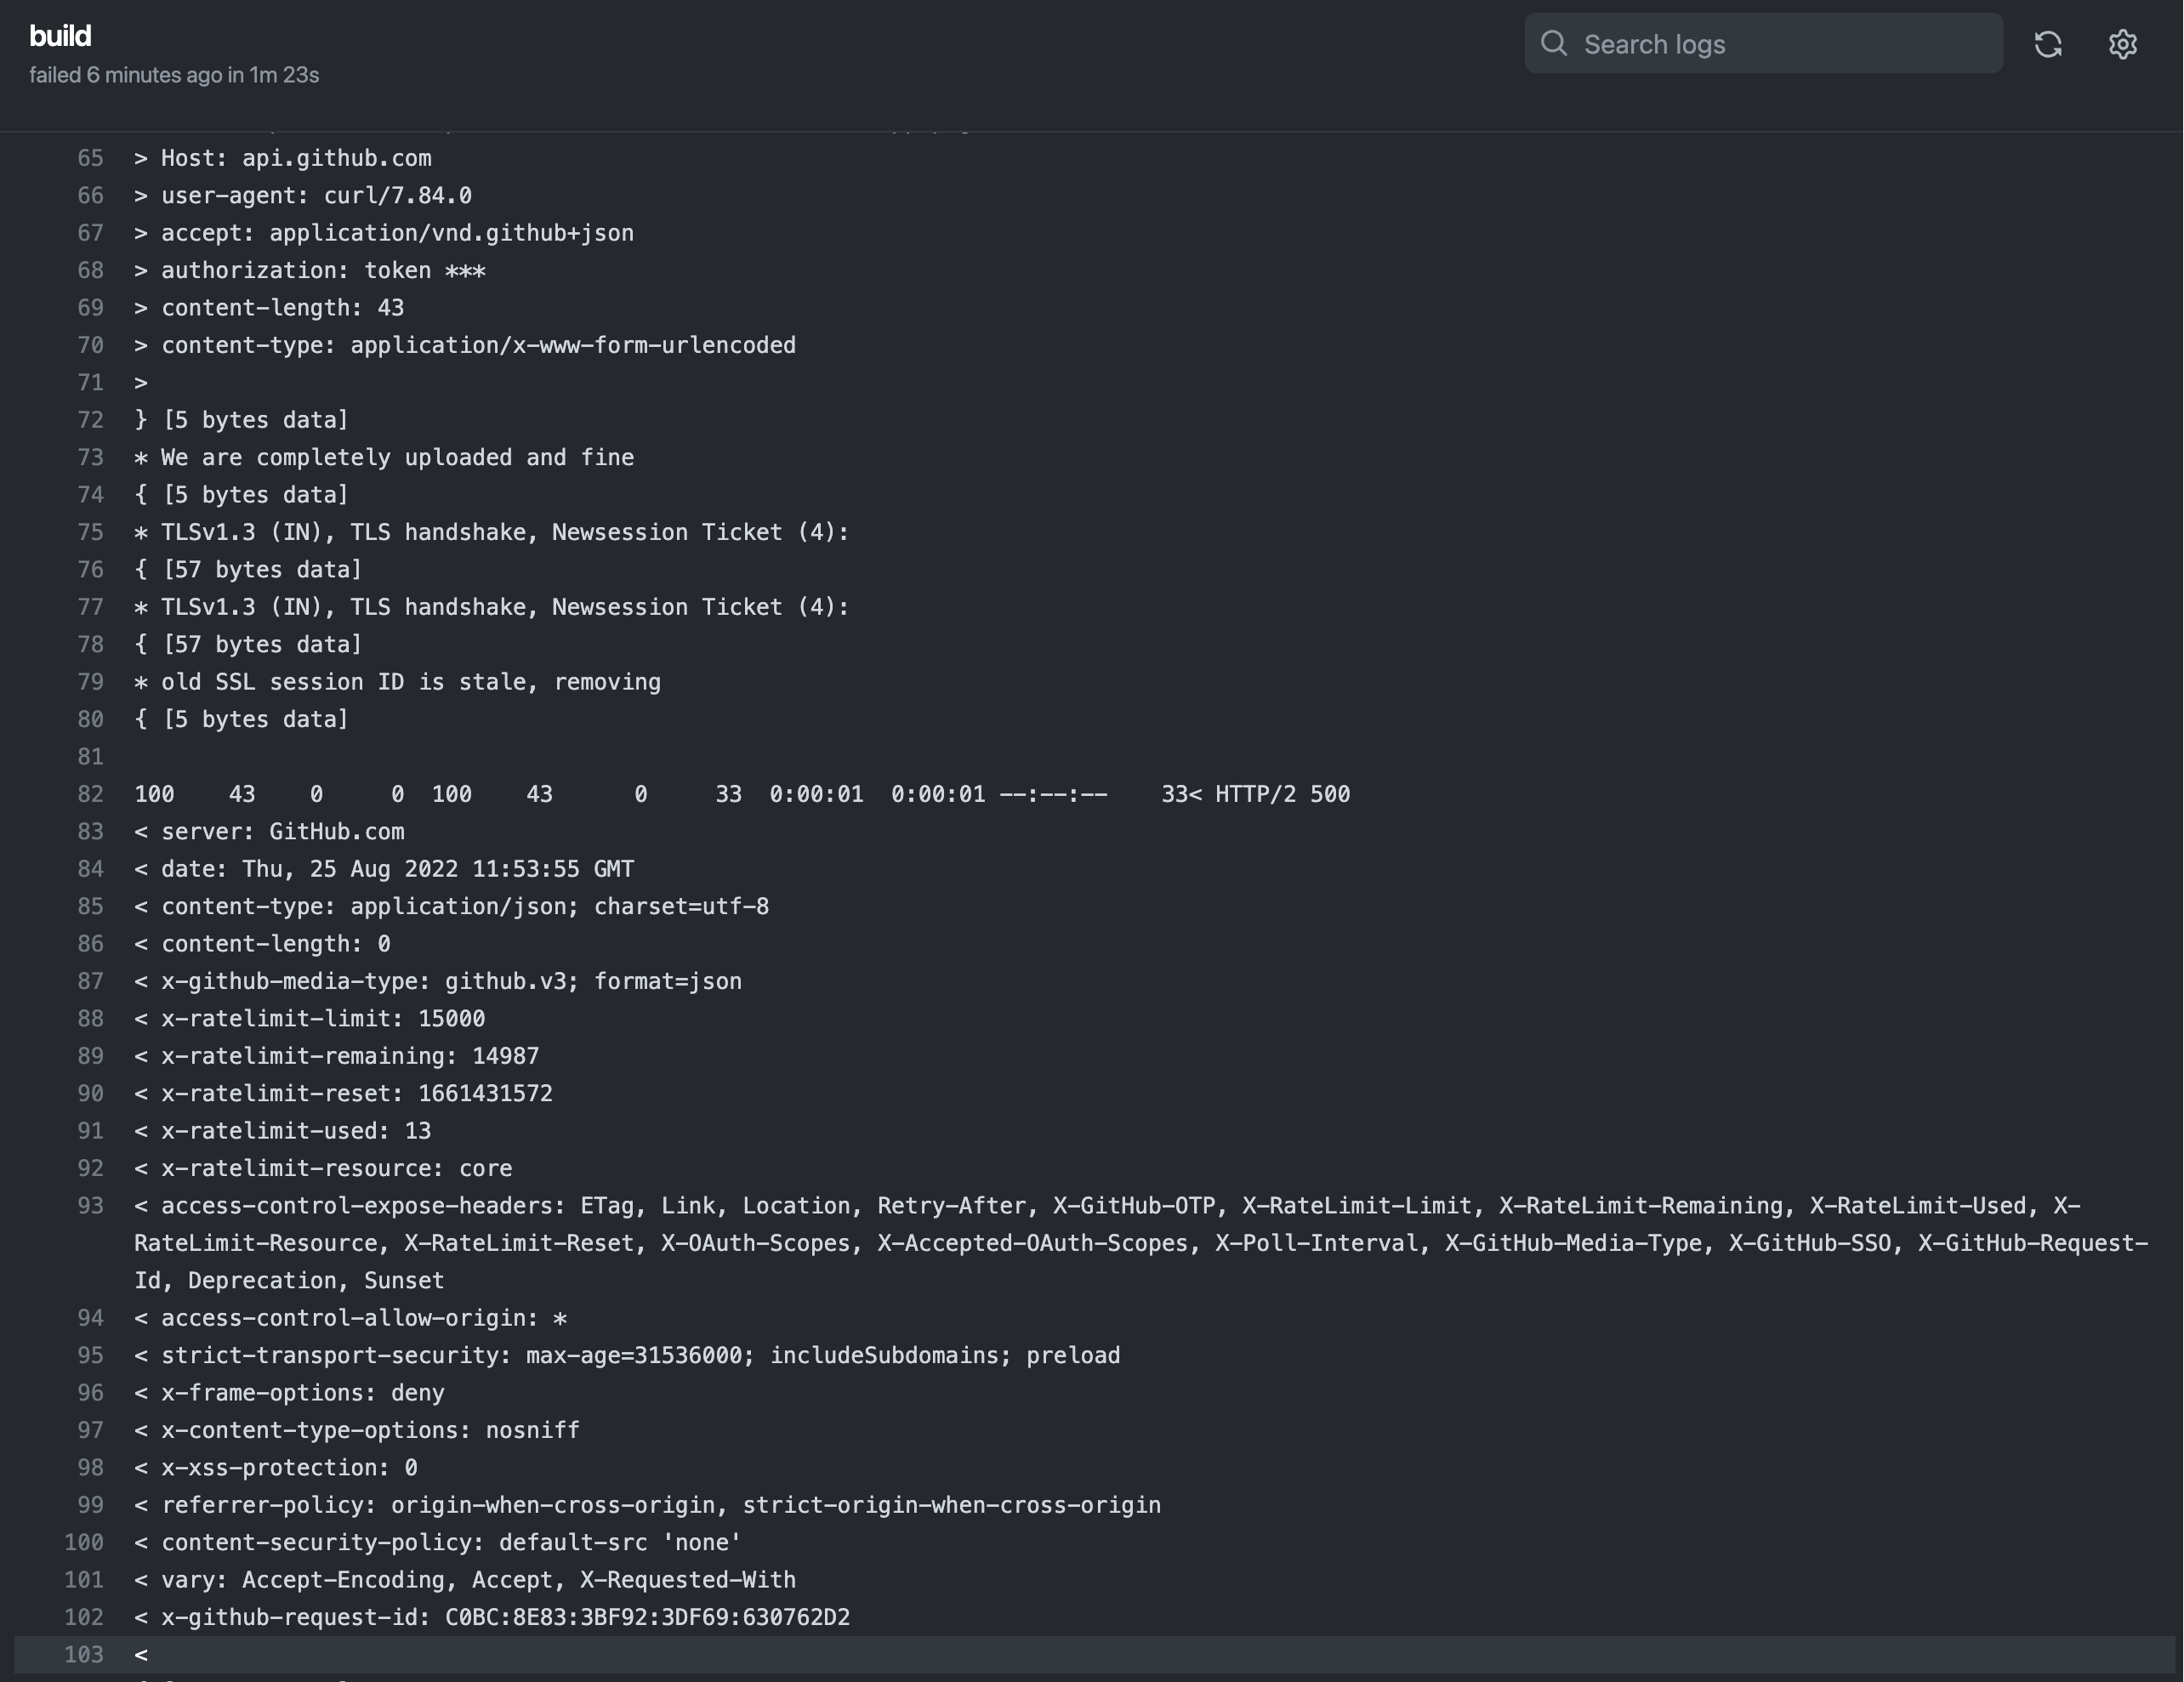
Task: Click the 'charset=utf-8' content-type line
Action: [452, 907]
